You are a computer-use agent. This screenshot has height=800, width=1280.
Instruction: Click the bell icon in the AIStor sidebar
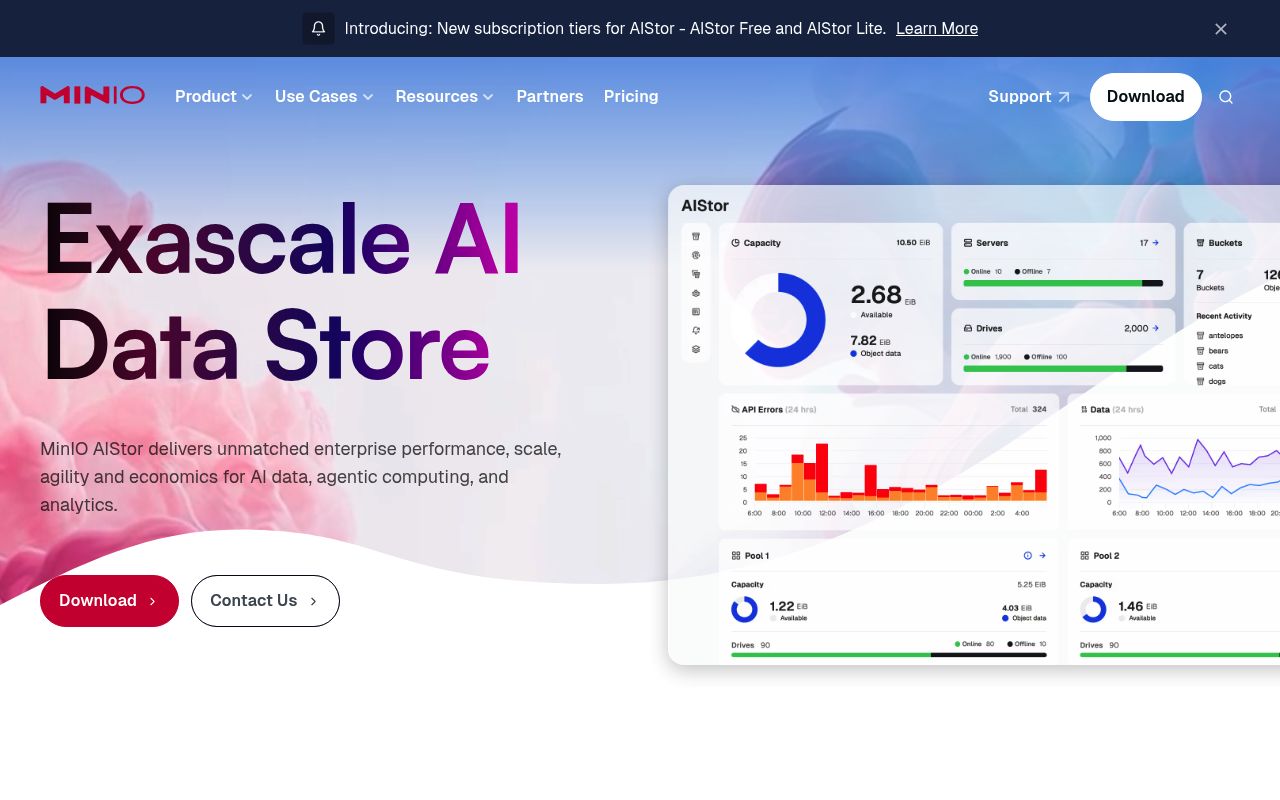tap(696, 330)
